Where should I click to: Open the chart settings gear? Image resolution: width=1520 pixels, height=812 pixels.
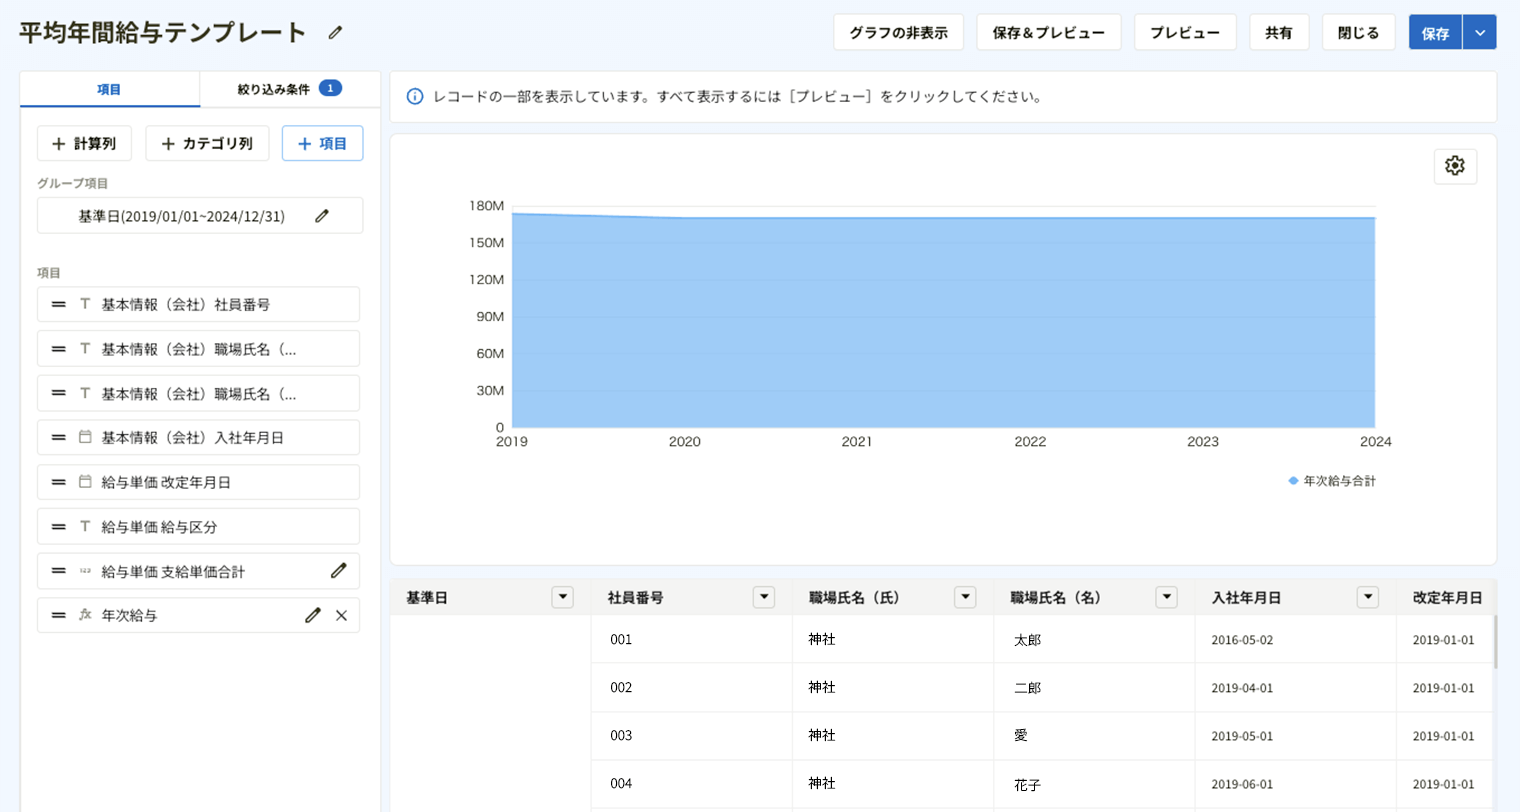(x=1455, y=166)
